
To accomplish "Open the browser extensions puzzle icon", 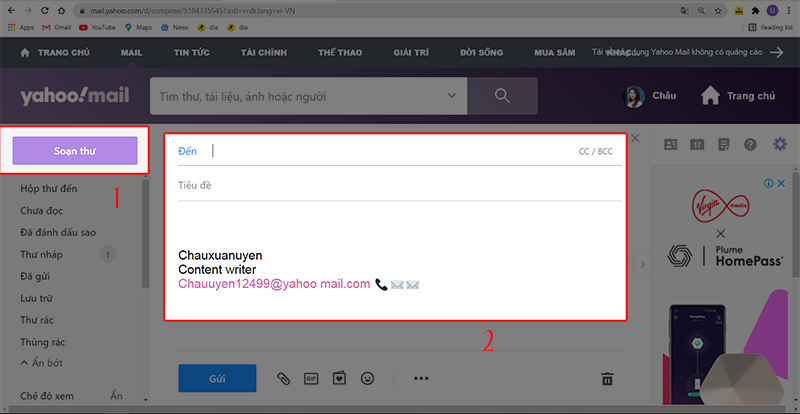I will tap(756, 10).
